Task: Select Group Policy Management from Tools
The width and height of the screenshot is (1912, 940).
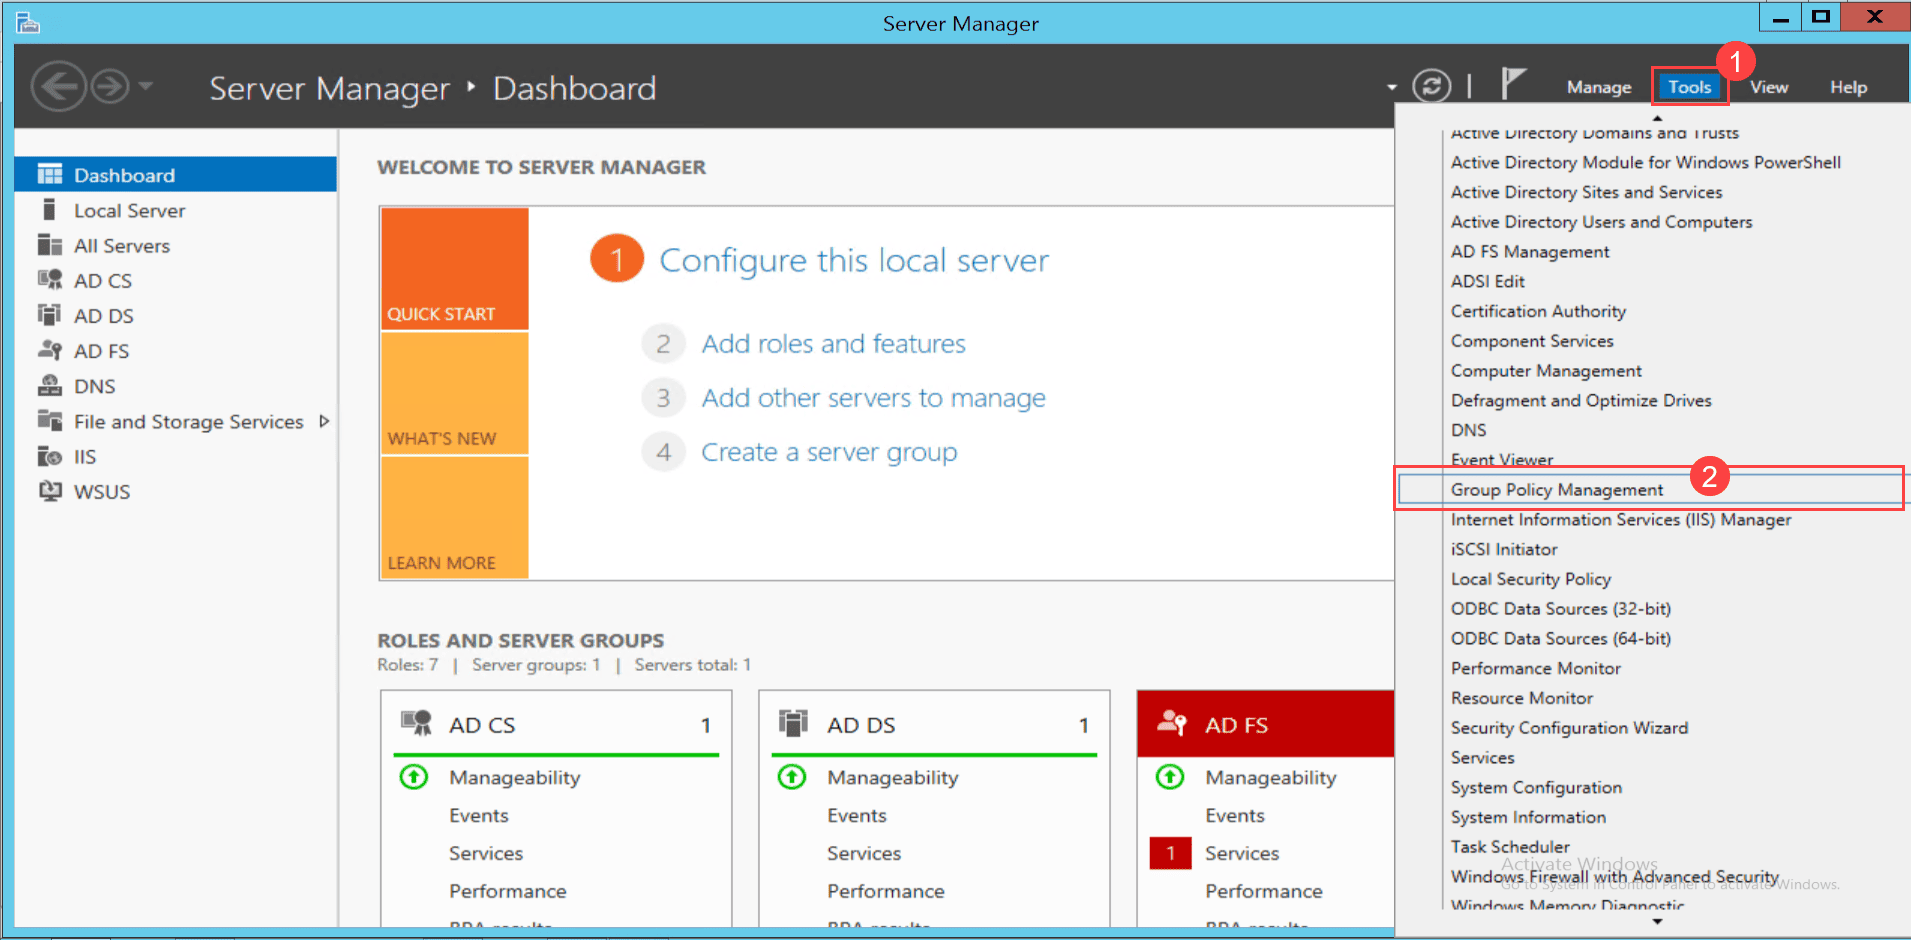Action: (x=1556, y=490)
